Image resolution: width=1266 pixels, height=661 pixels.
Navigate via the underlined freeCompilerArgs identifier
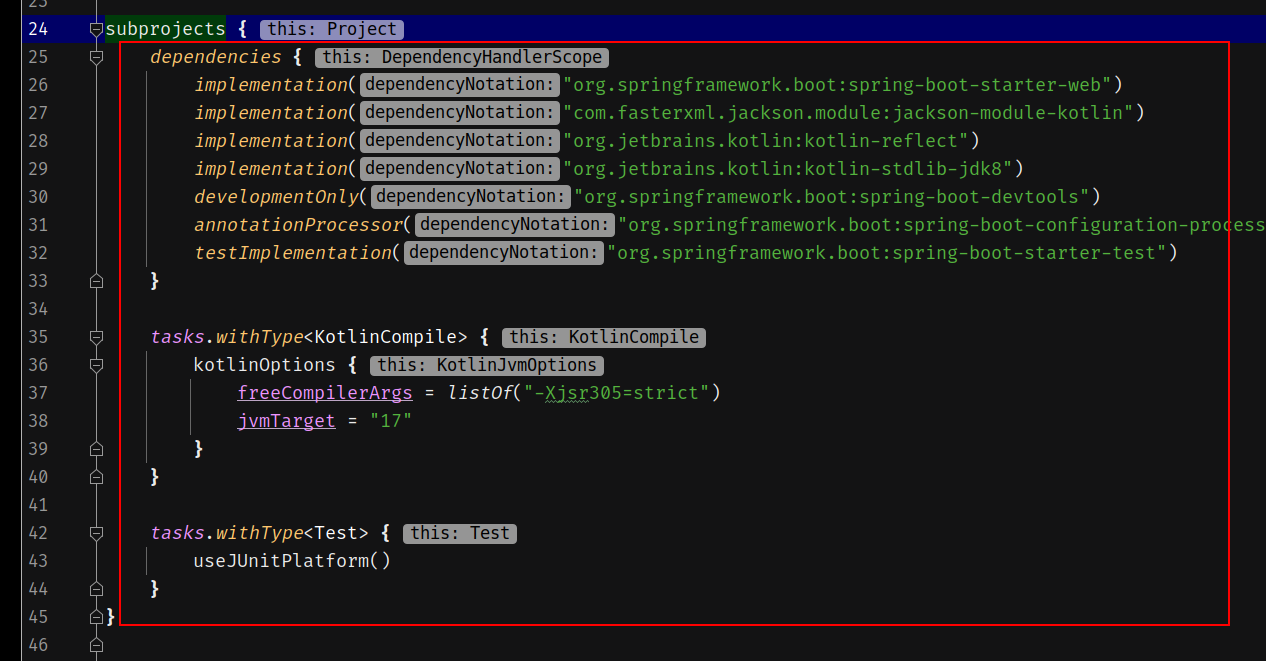click(324, 392)
